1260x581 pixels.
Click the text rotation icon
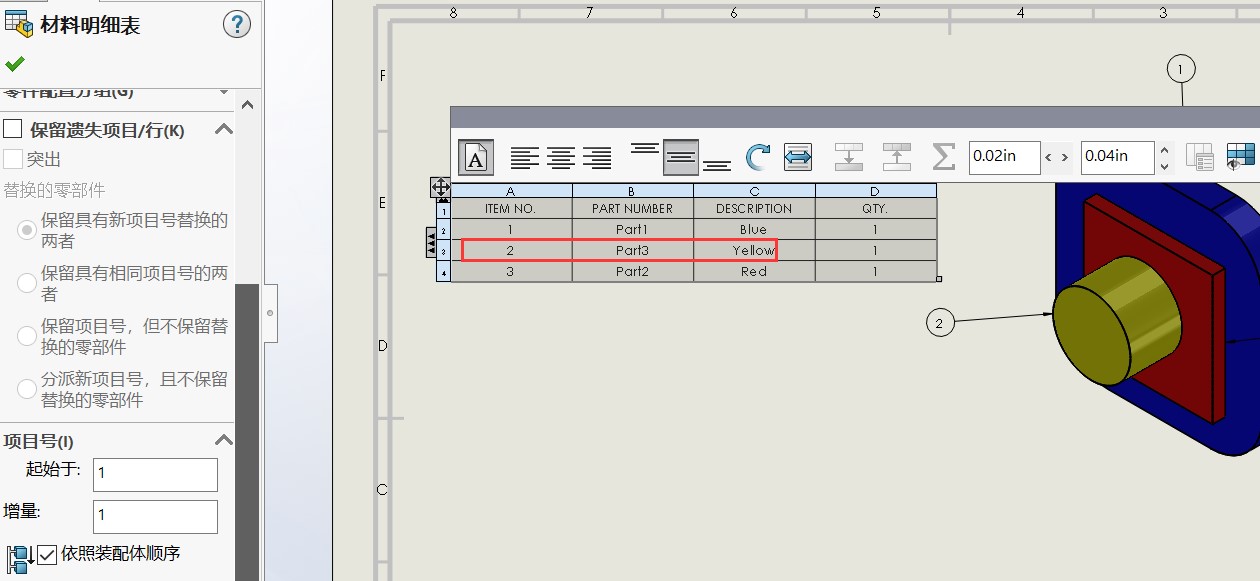(x=758, y=157)
